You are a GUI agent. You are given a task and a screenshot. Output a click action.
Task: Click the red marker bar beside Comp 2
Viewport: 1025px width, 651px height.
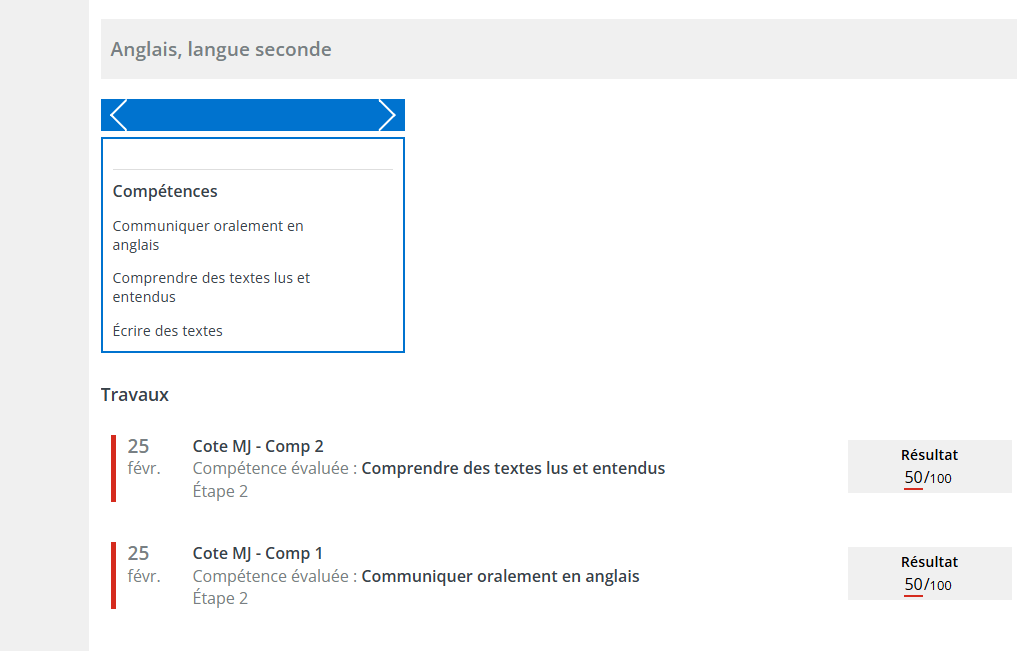click(114, 468)
